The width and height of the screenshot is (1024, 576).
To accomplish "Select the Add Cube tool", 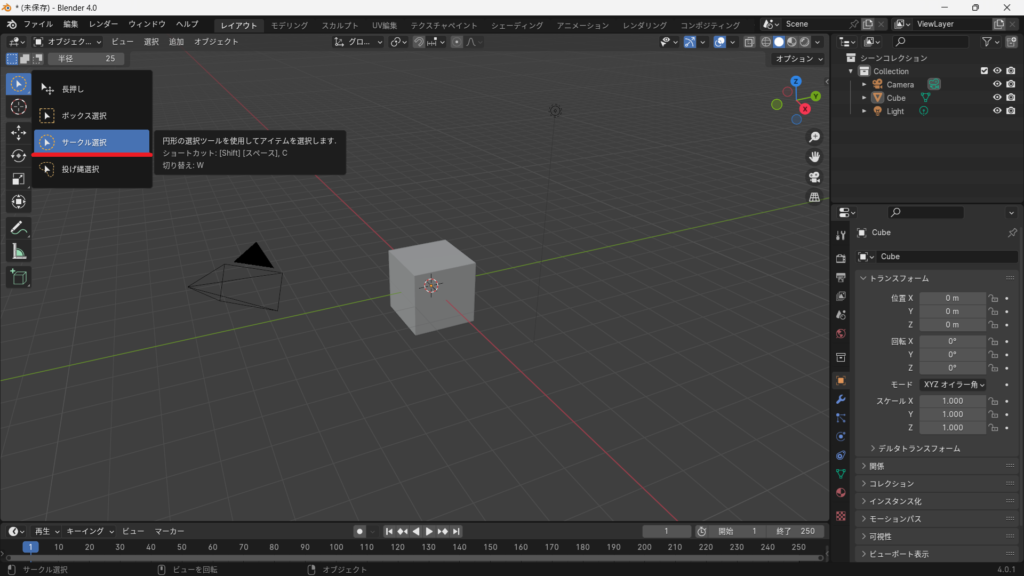I will point(18,277).
